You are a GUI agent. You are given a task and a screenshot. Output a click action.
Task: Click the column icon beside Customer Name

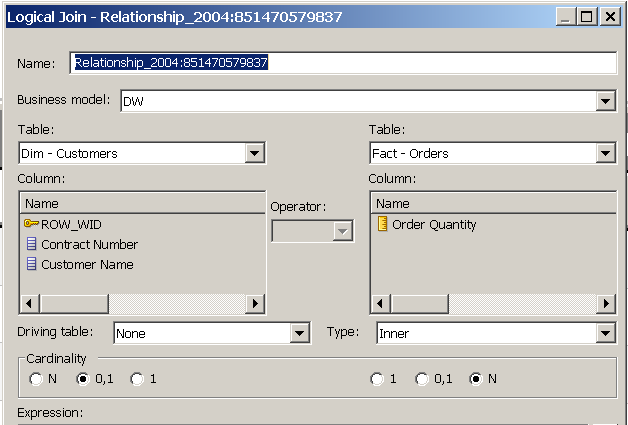tap(31, 264)
